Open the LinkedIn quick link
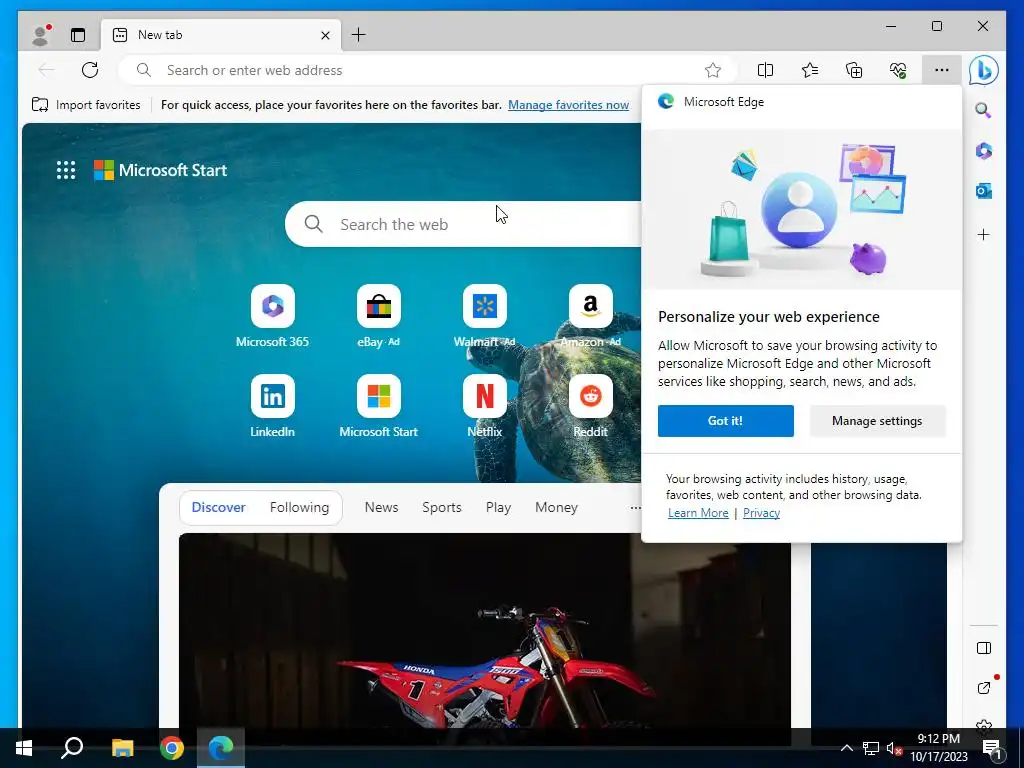 point(272,406)
